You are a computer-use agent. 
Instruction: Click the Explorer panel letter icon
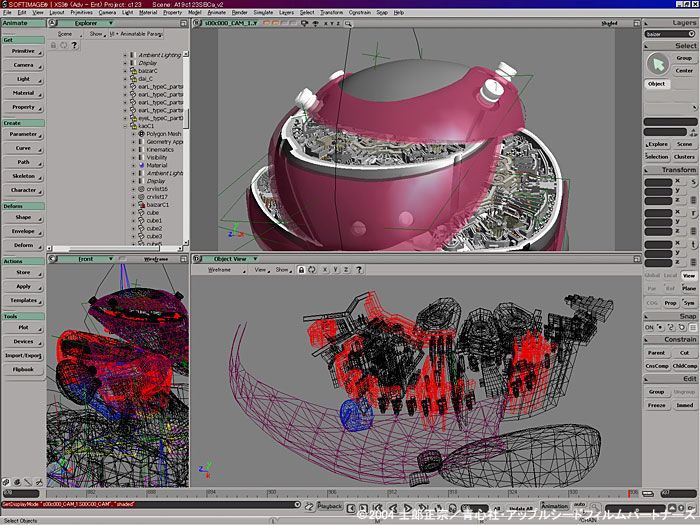point(53,23)
